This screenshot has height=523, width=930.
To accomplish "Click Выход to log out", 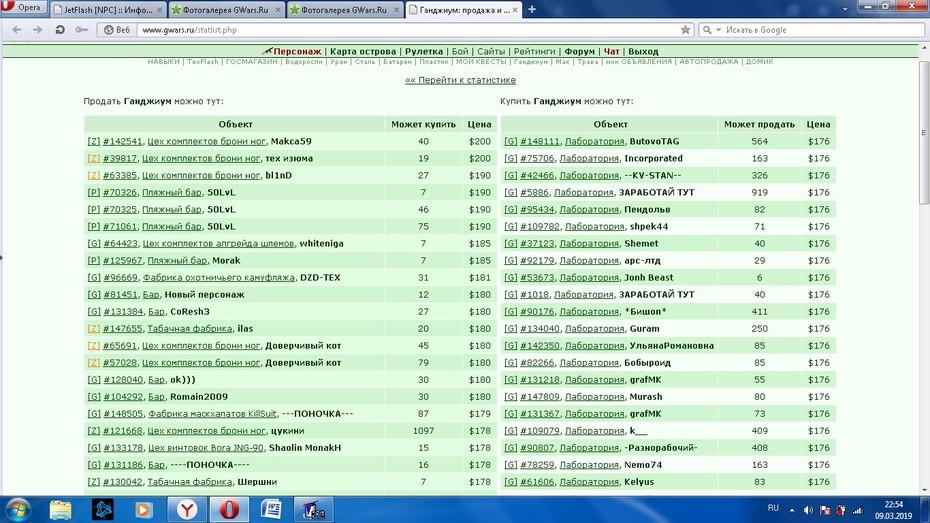I will 643,52.
